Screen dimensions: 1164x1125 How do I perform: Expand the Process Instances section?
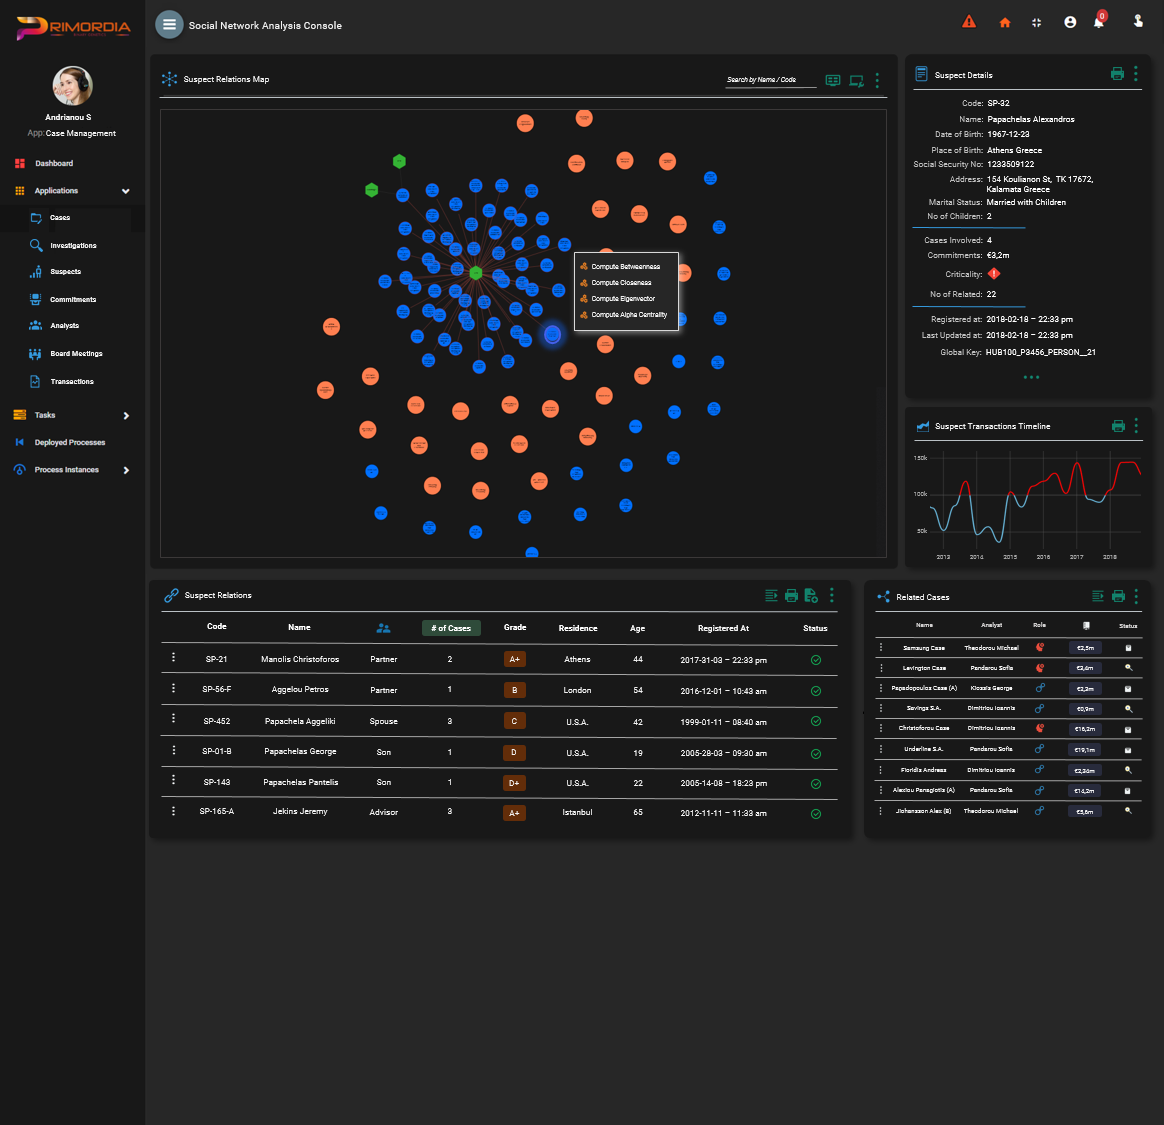[x=125, y=470]
